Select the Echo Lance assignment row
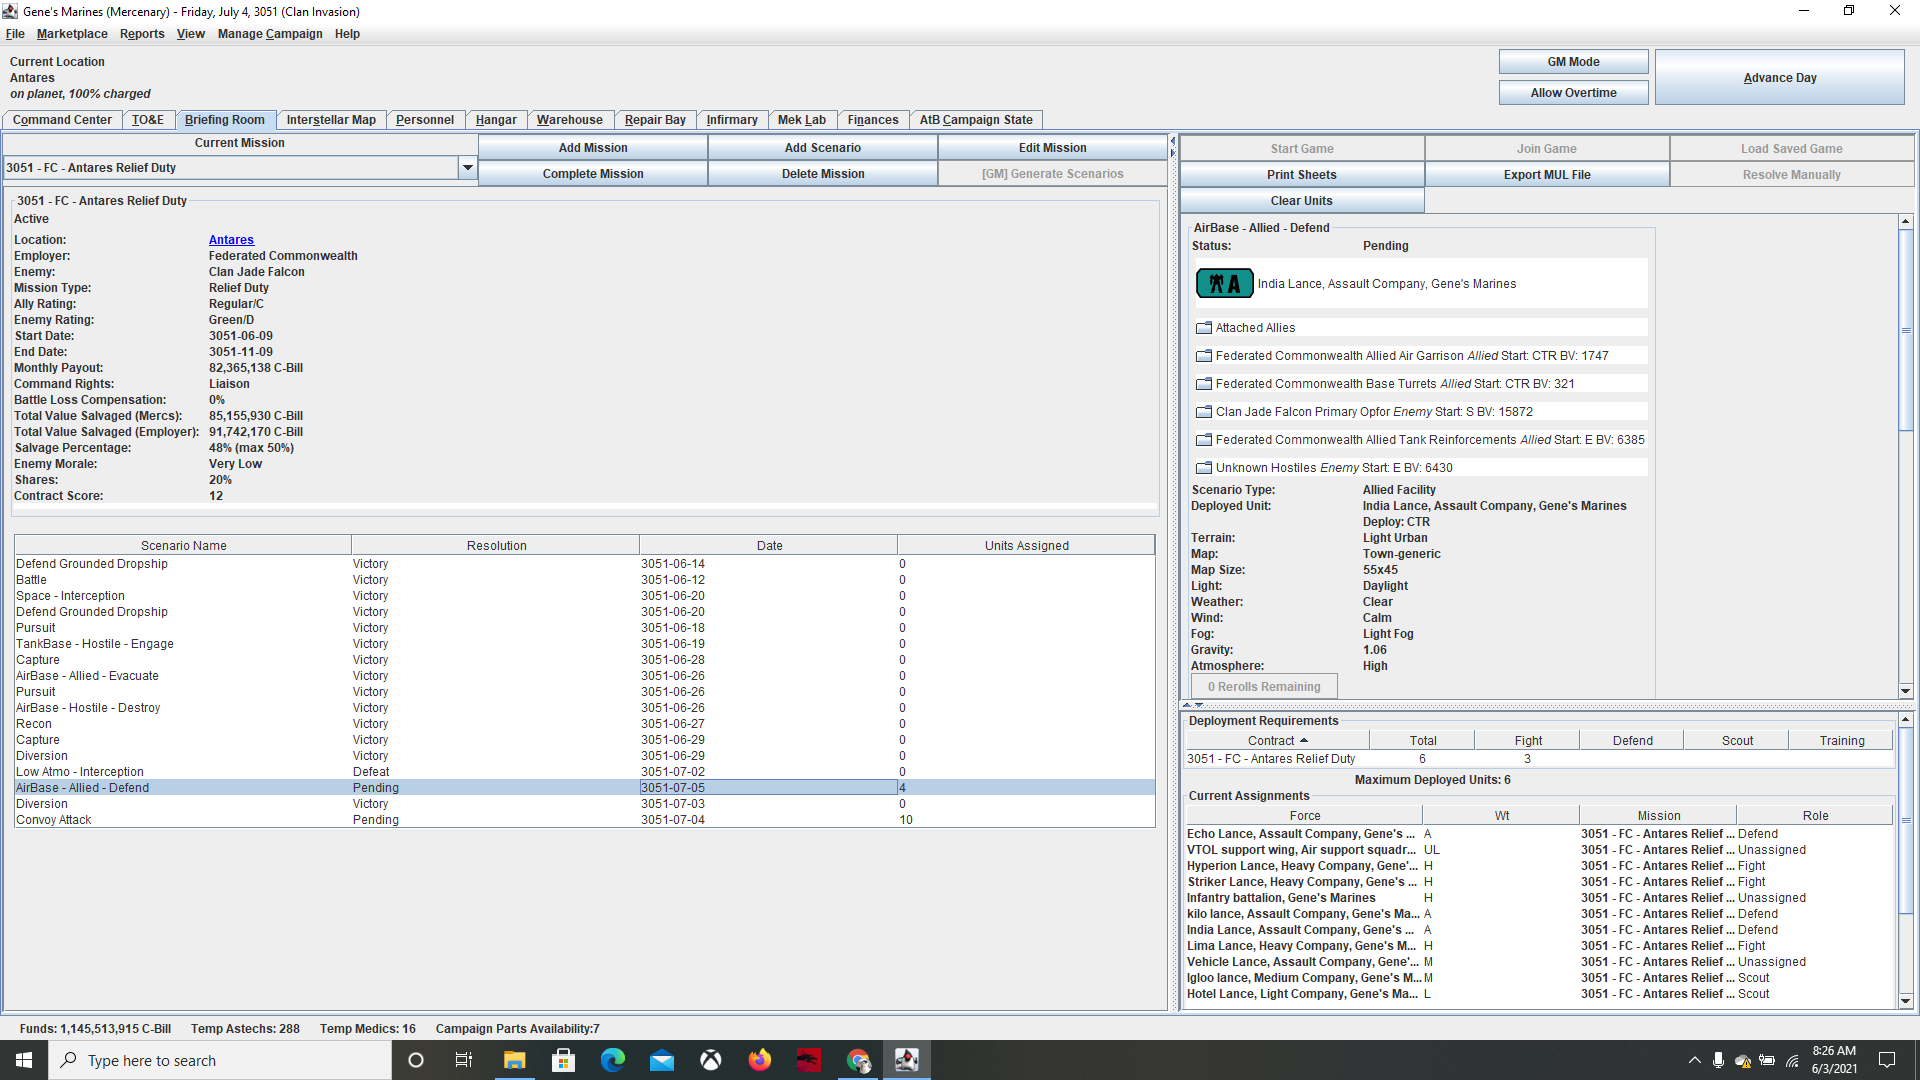The height and width of the screenshot is (1080, 1920). coord(1539,834)
